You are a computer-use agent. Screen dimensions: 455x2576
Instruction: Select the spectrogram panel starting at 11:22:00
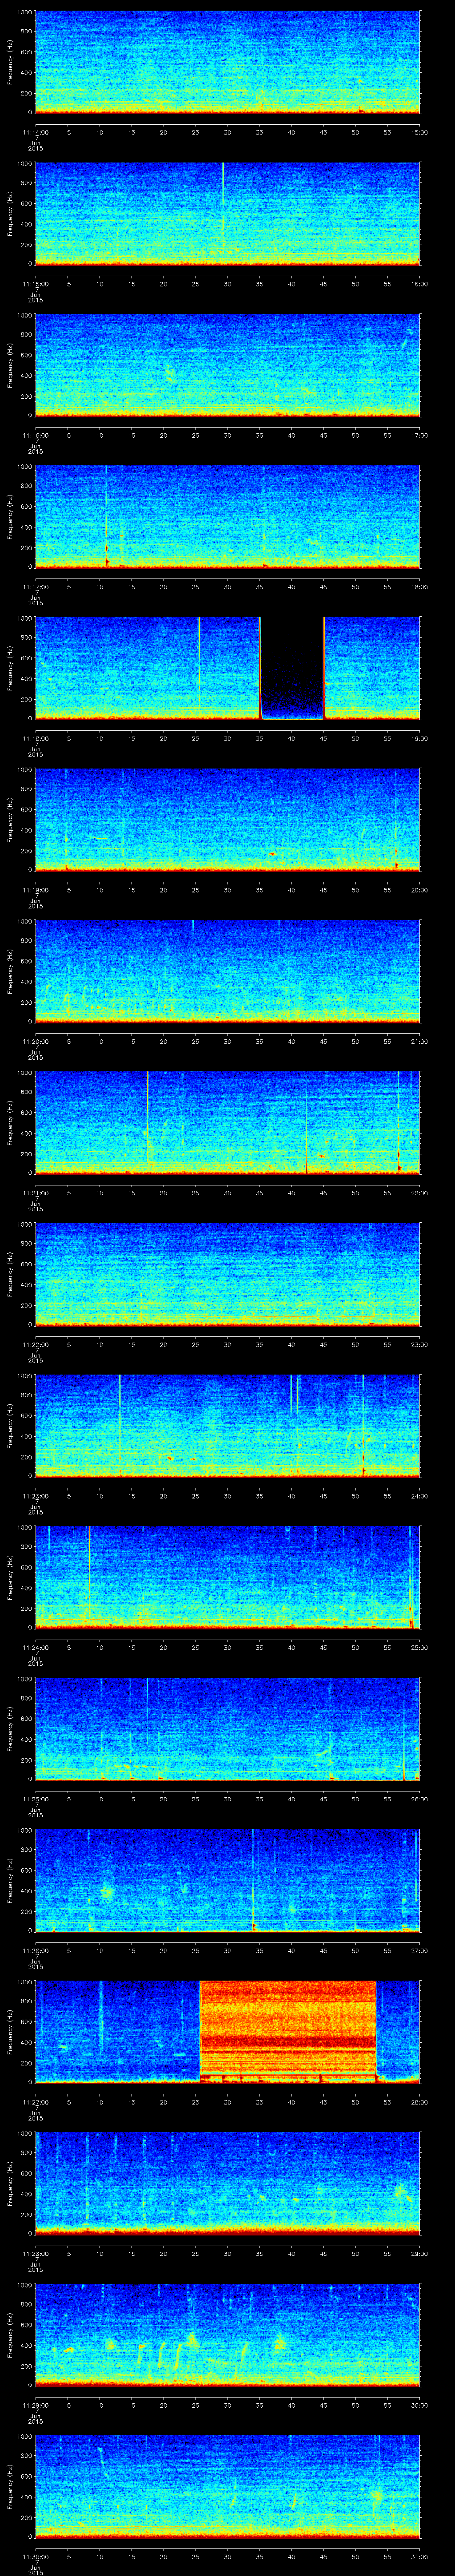tap(227, 1274)
